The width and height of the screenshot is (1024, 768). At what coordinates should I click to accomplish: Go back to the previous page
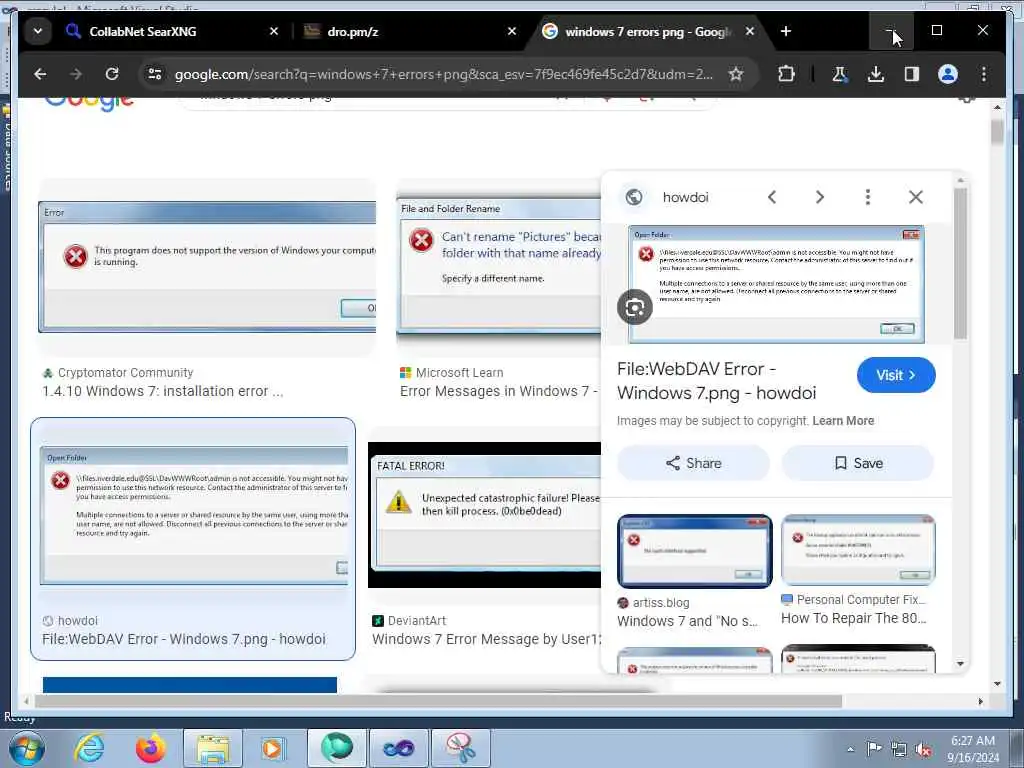(40, 74)
